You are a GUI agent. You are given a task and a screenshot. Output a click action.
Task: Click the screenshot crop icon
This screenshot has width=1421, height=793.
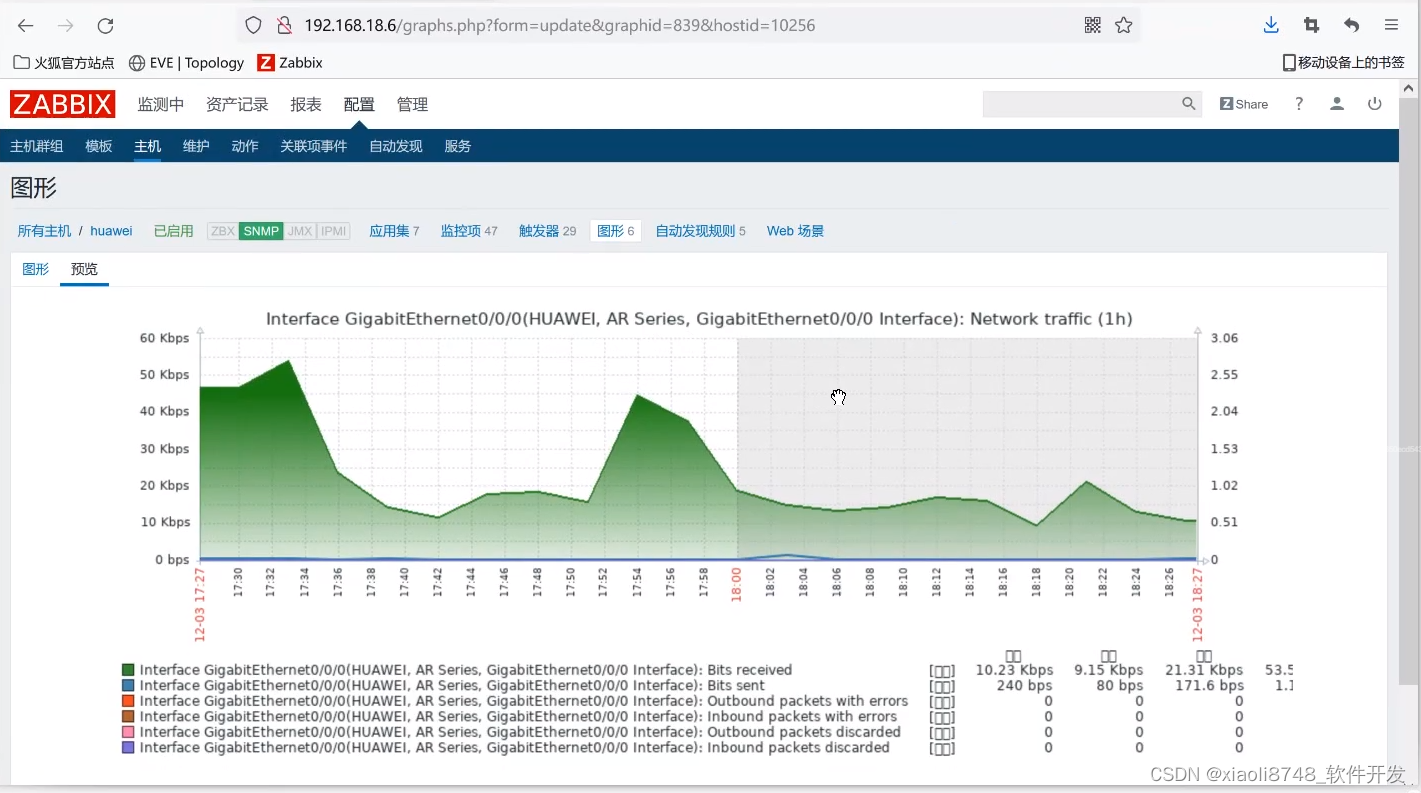(1311, 25)
